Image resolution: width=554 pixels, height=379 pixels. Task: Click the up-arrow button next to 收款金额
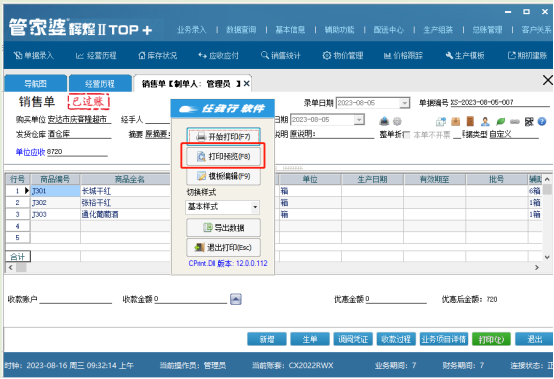coord(236,299)
